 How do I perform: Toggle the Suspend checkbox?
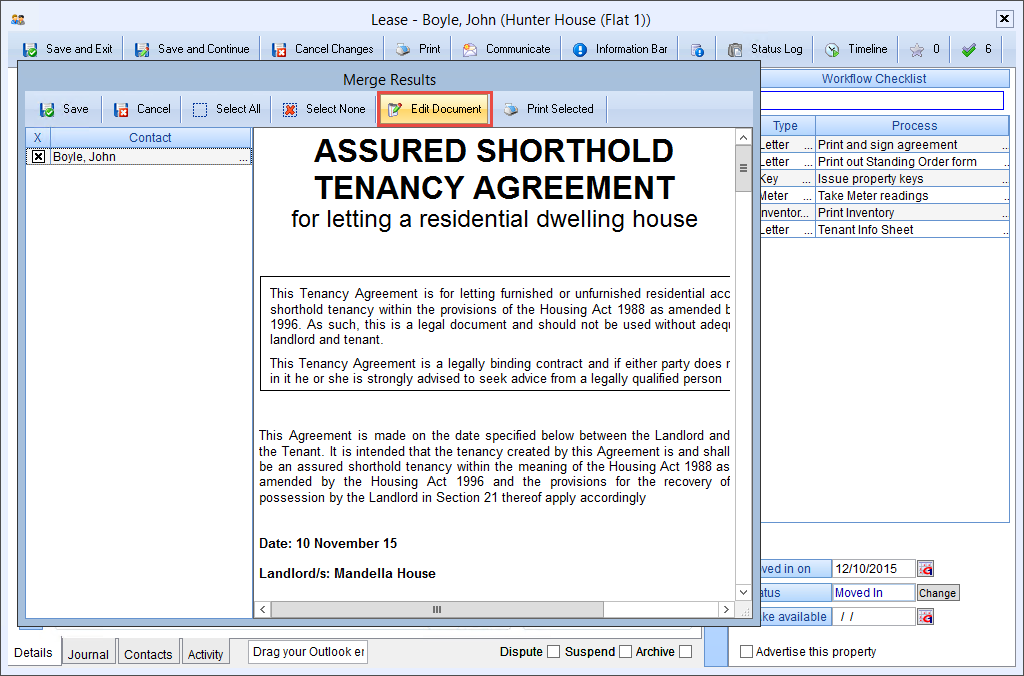[625, 652]
